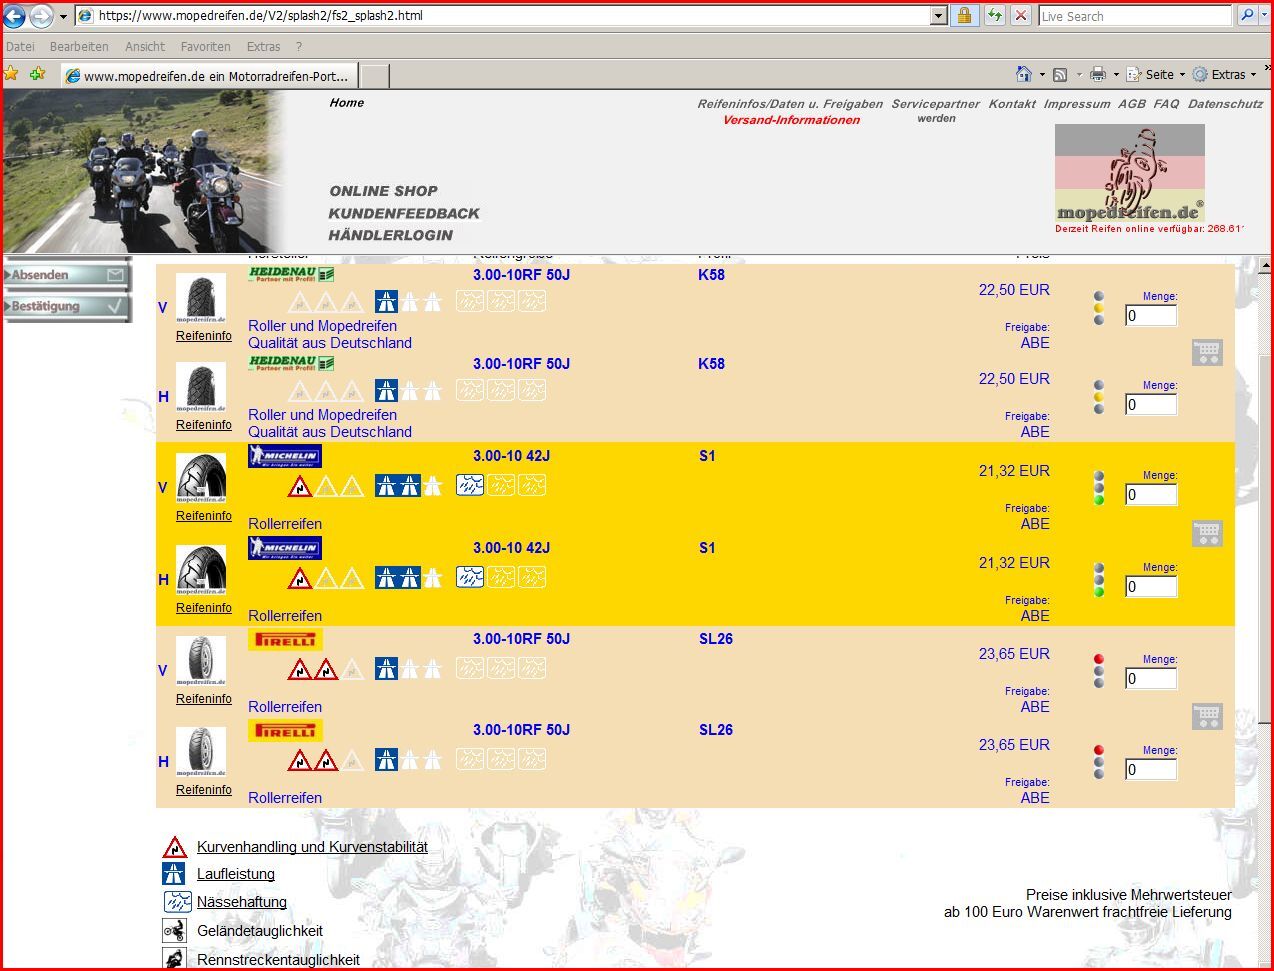Click the Nässehaftung legend icon
This screenshot has height=971, width=1274.
pos(177,902)
